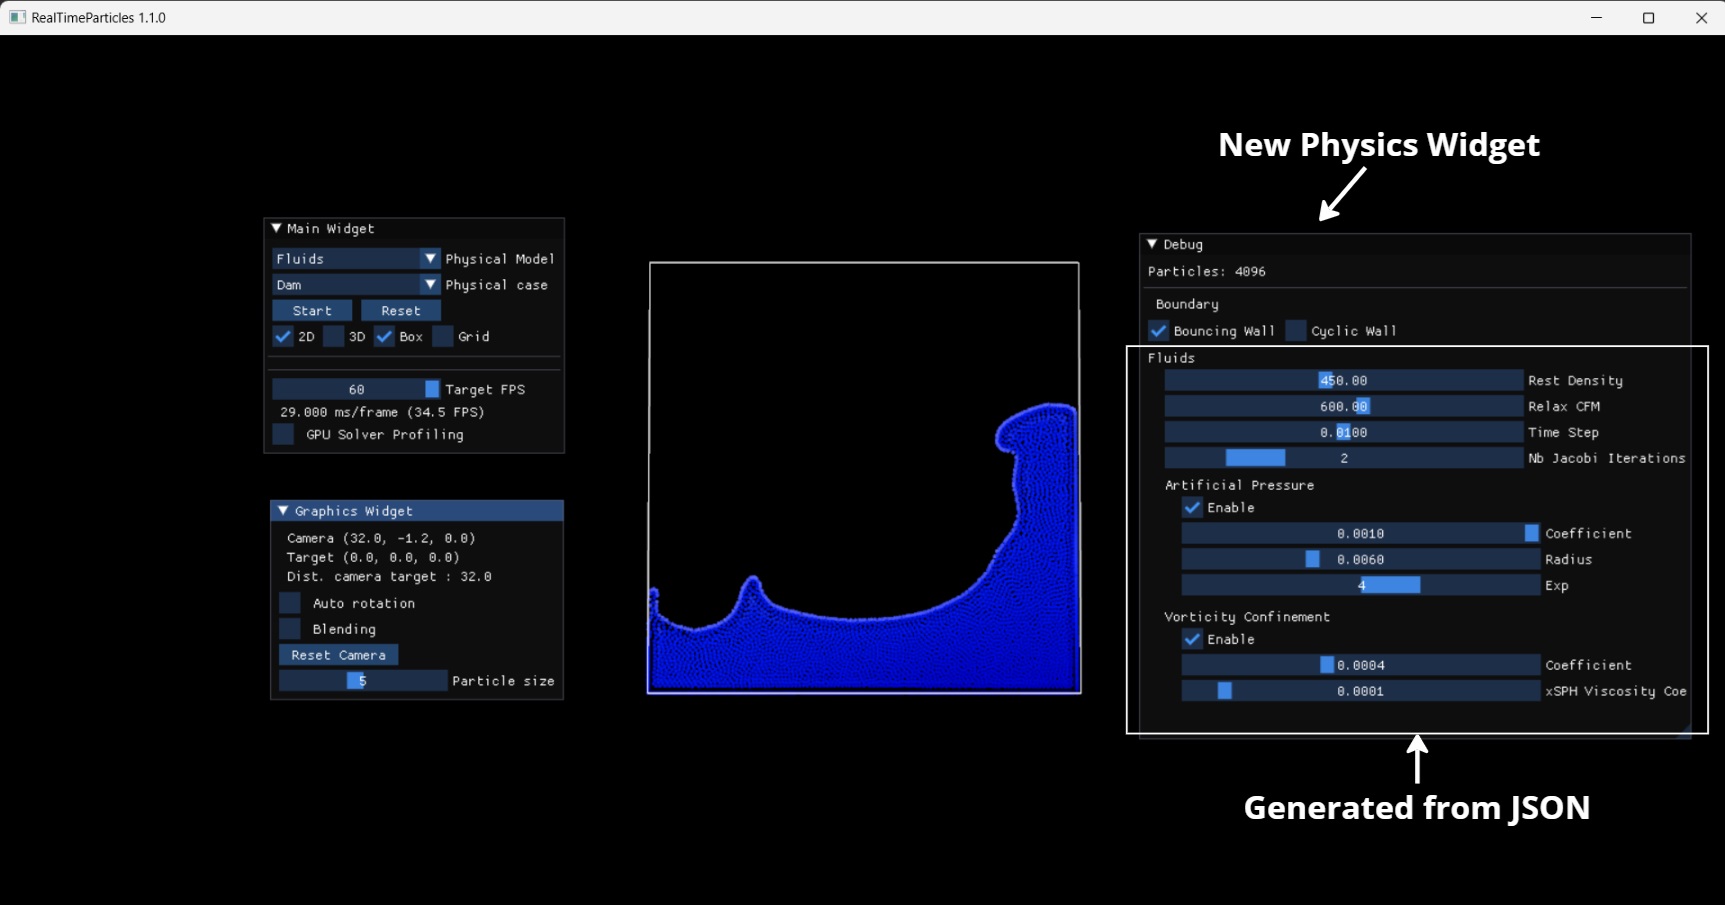Click the Reset Camera button

[339, 655]
